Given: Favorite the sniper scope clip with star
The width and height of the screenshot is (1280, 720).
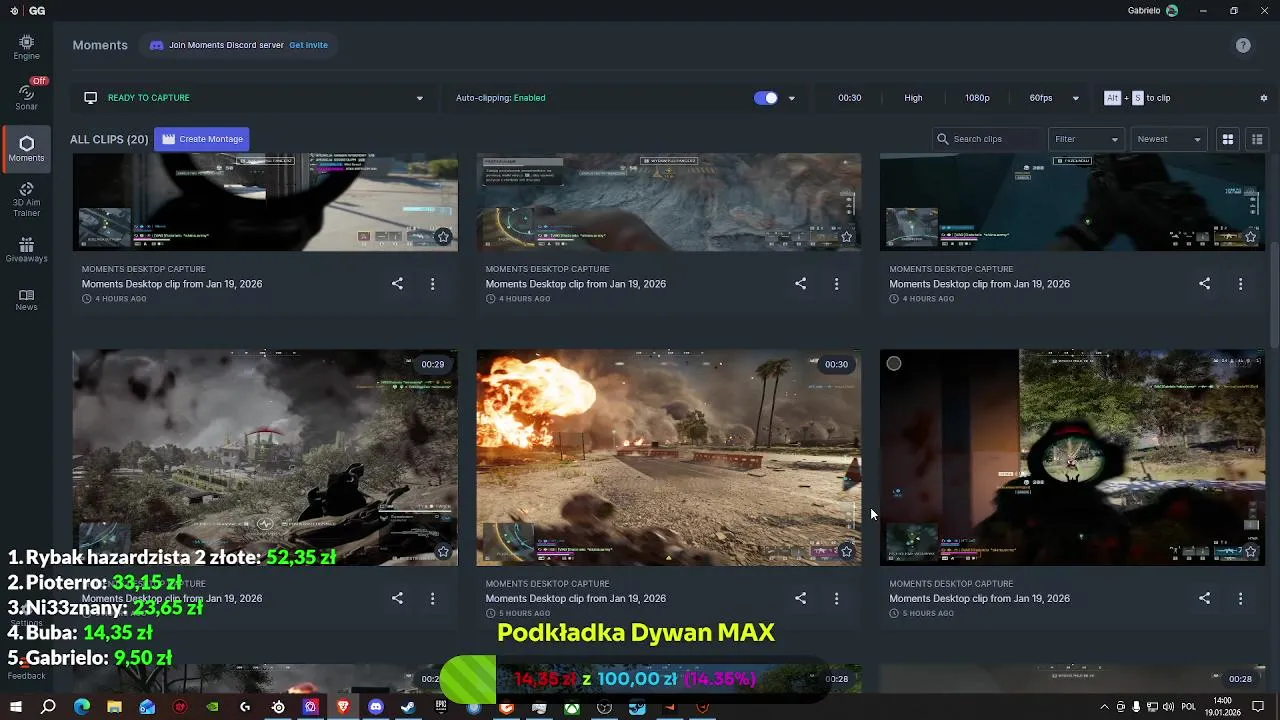Looking at the screenshot, I should pyautogui.click(x=1250, y=551).
